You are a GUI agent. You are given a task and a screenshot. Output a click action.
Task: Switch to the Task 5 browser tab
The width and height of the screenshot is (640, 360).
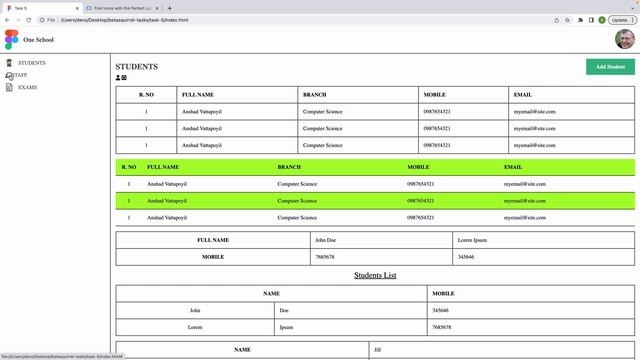[42, 8]
